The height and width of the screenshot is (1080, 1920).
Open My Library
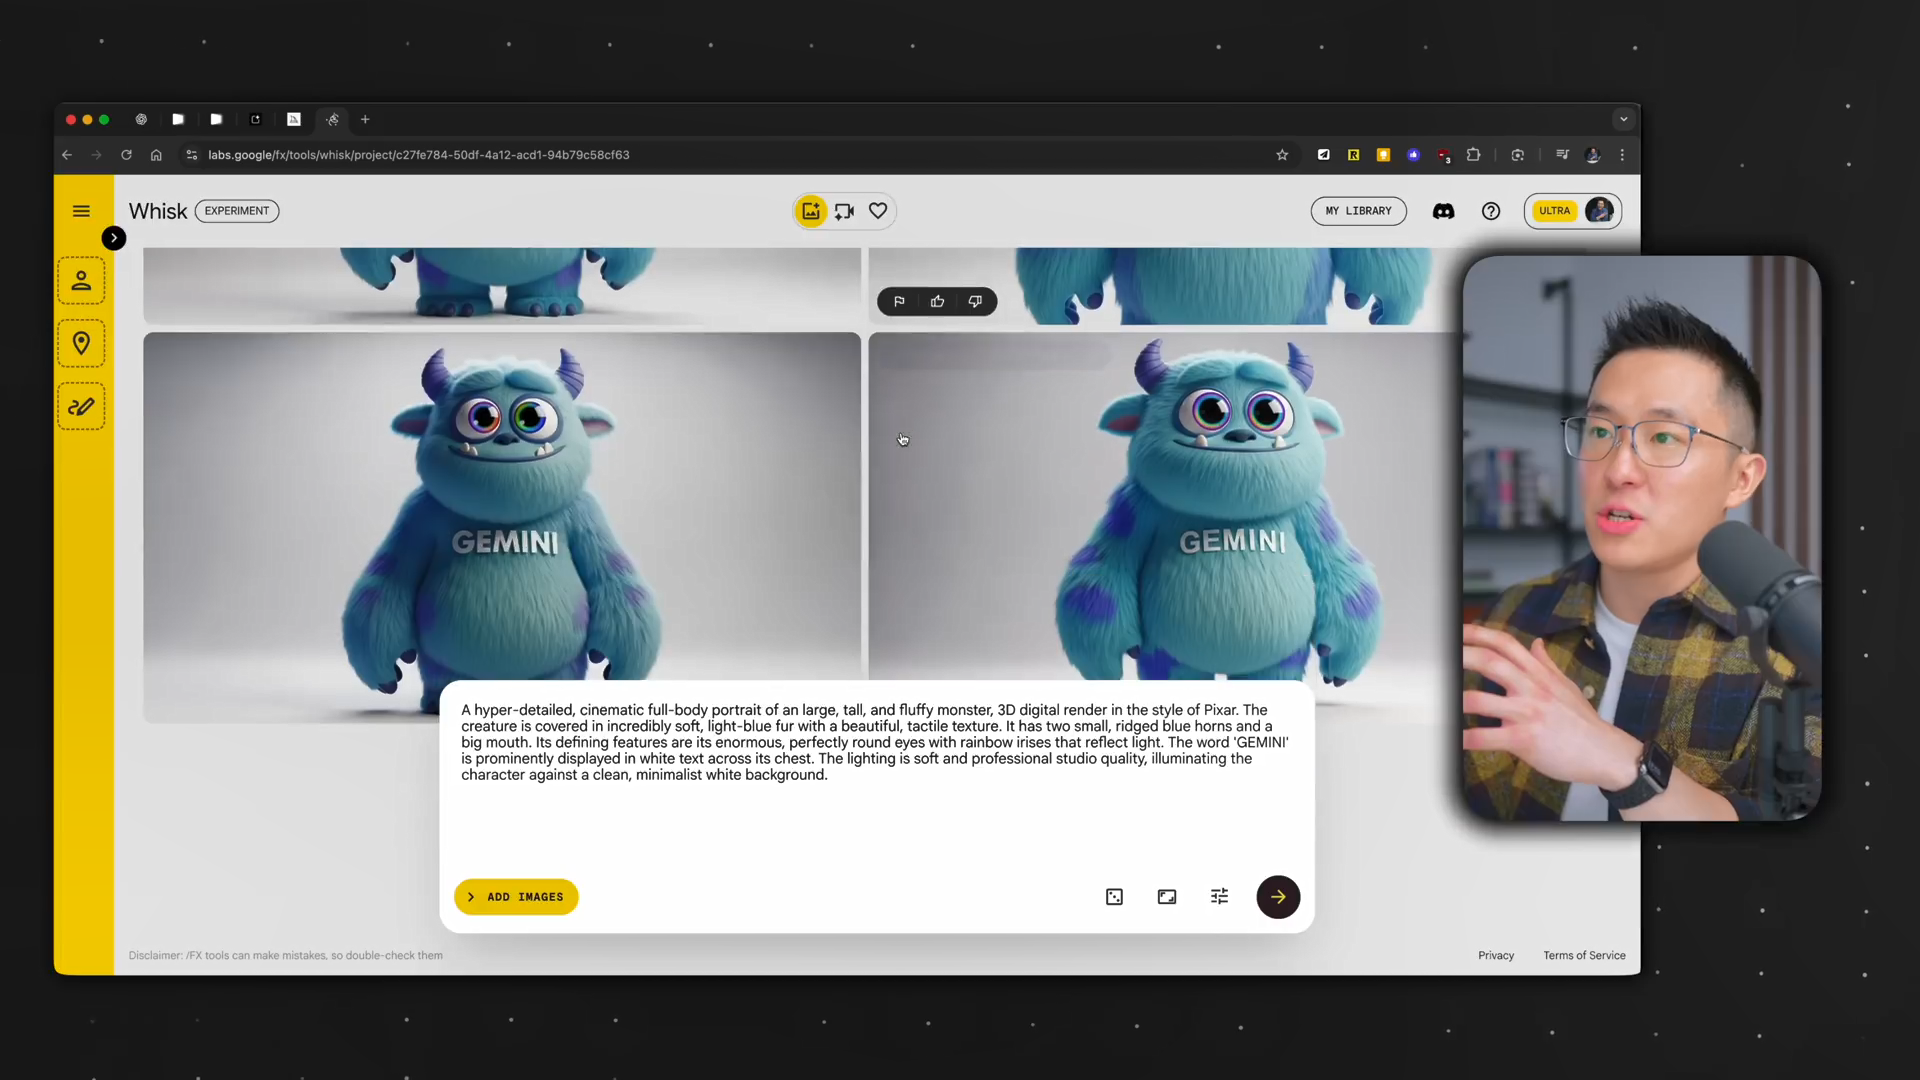1358,211
